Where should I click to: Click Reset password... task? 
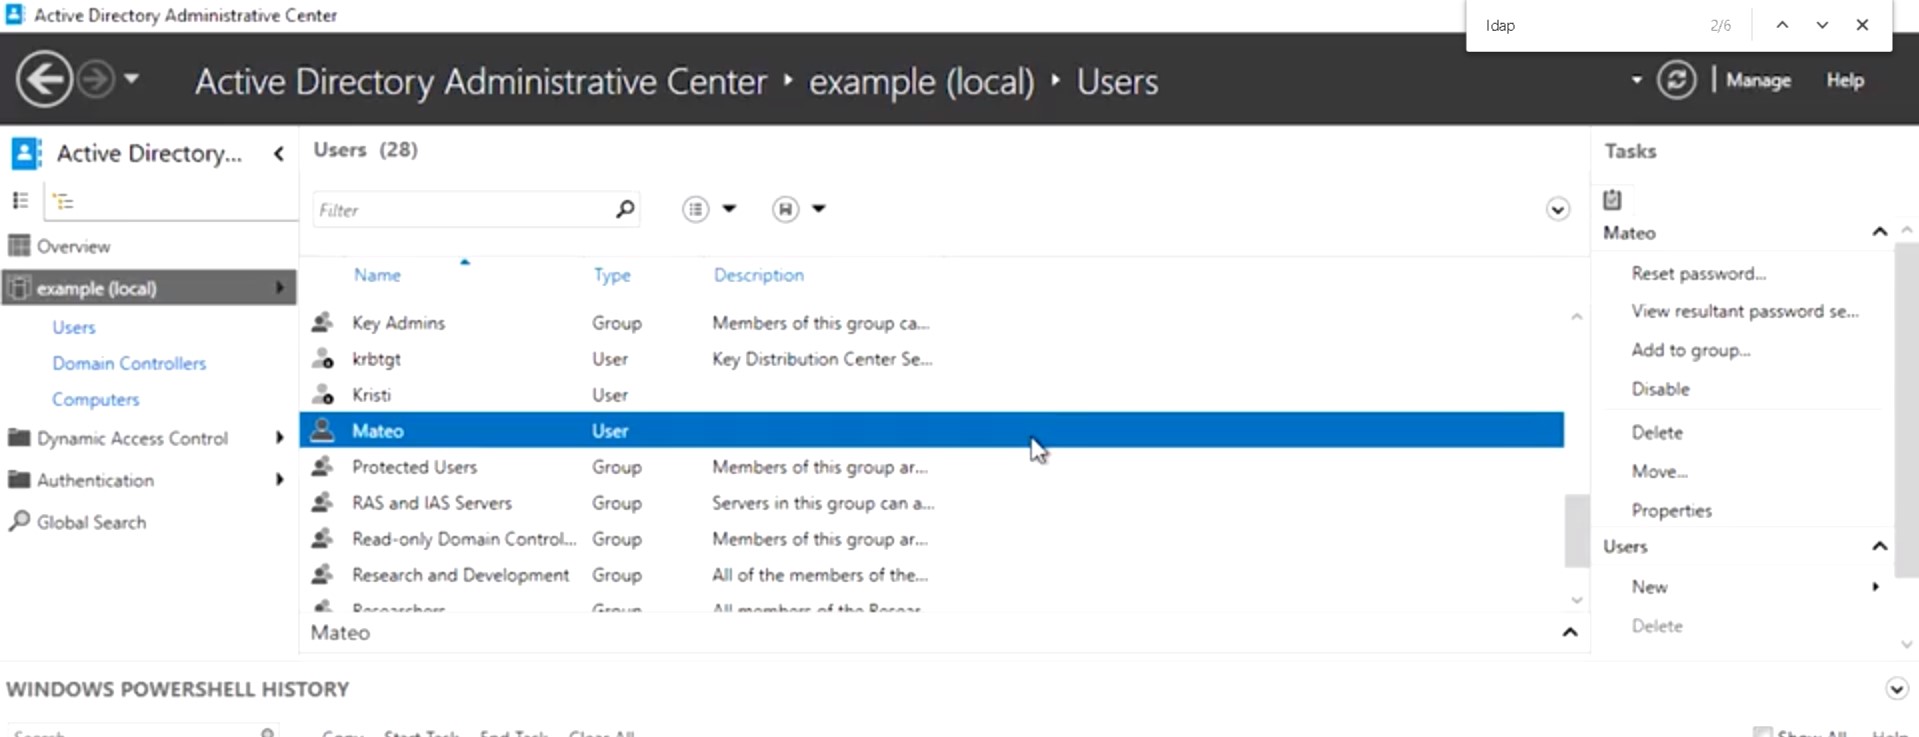pos(1699,274)
